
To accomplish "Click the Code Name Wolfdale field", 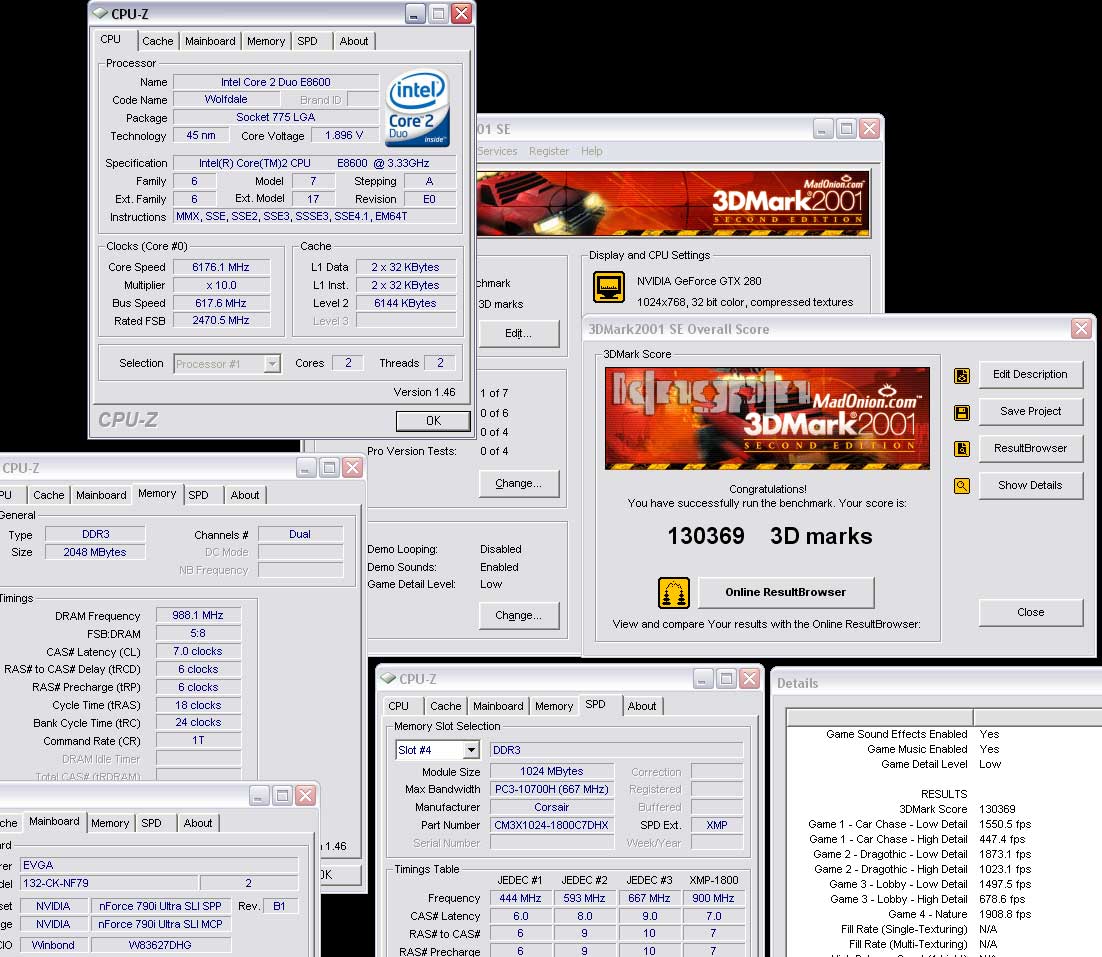I will click(x=226, y=100).
